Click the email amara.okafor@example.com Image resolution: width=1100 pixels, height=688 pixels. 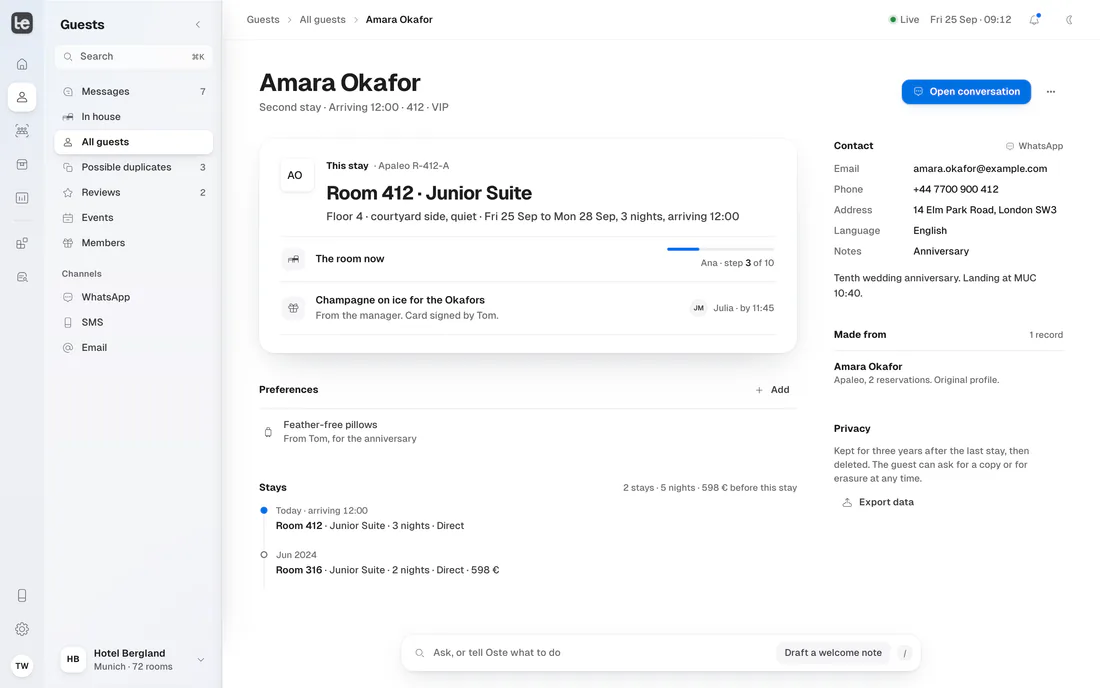[x=980, y=168]
